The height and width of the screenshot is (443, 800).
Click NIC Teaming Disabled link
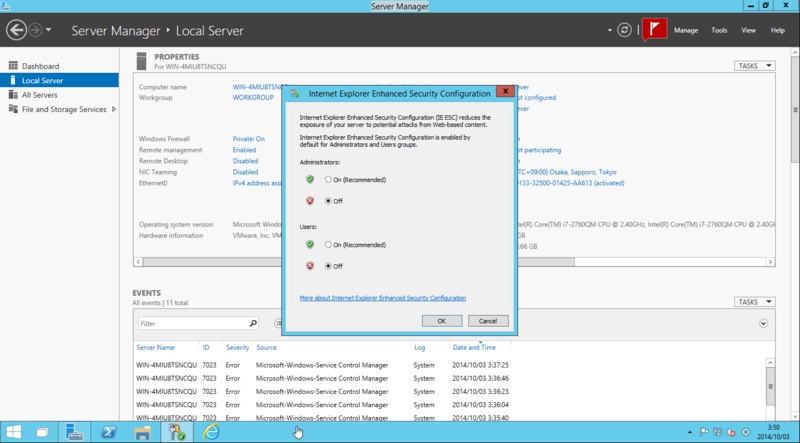[x=245, y=172]
